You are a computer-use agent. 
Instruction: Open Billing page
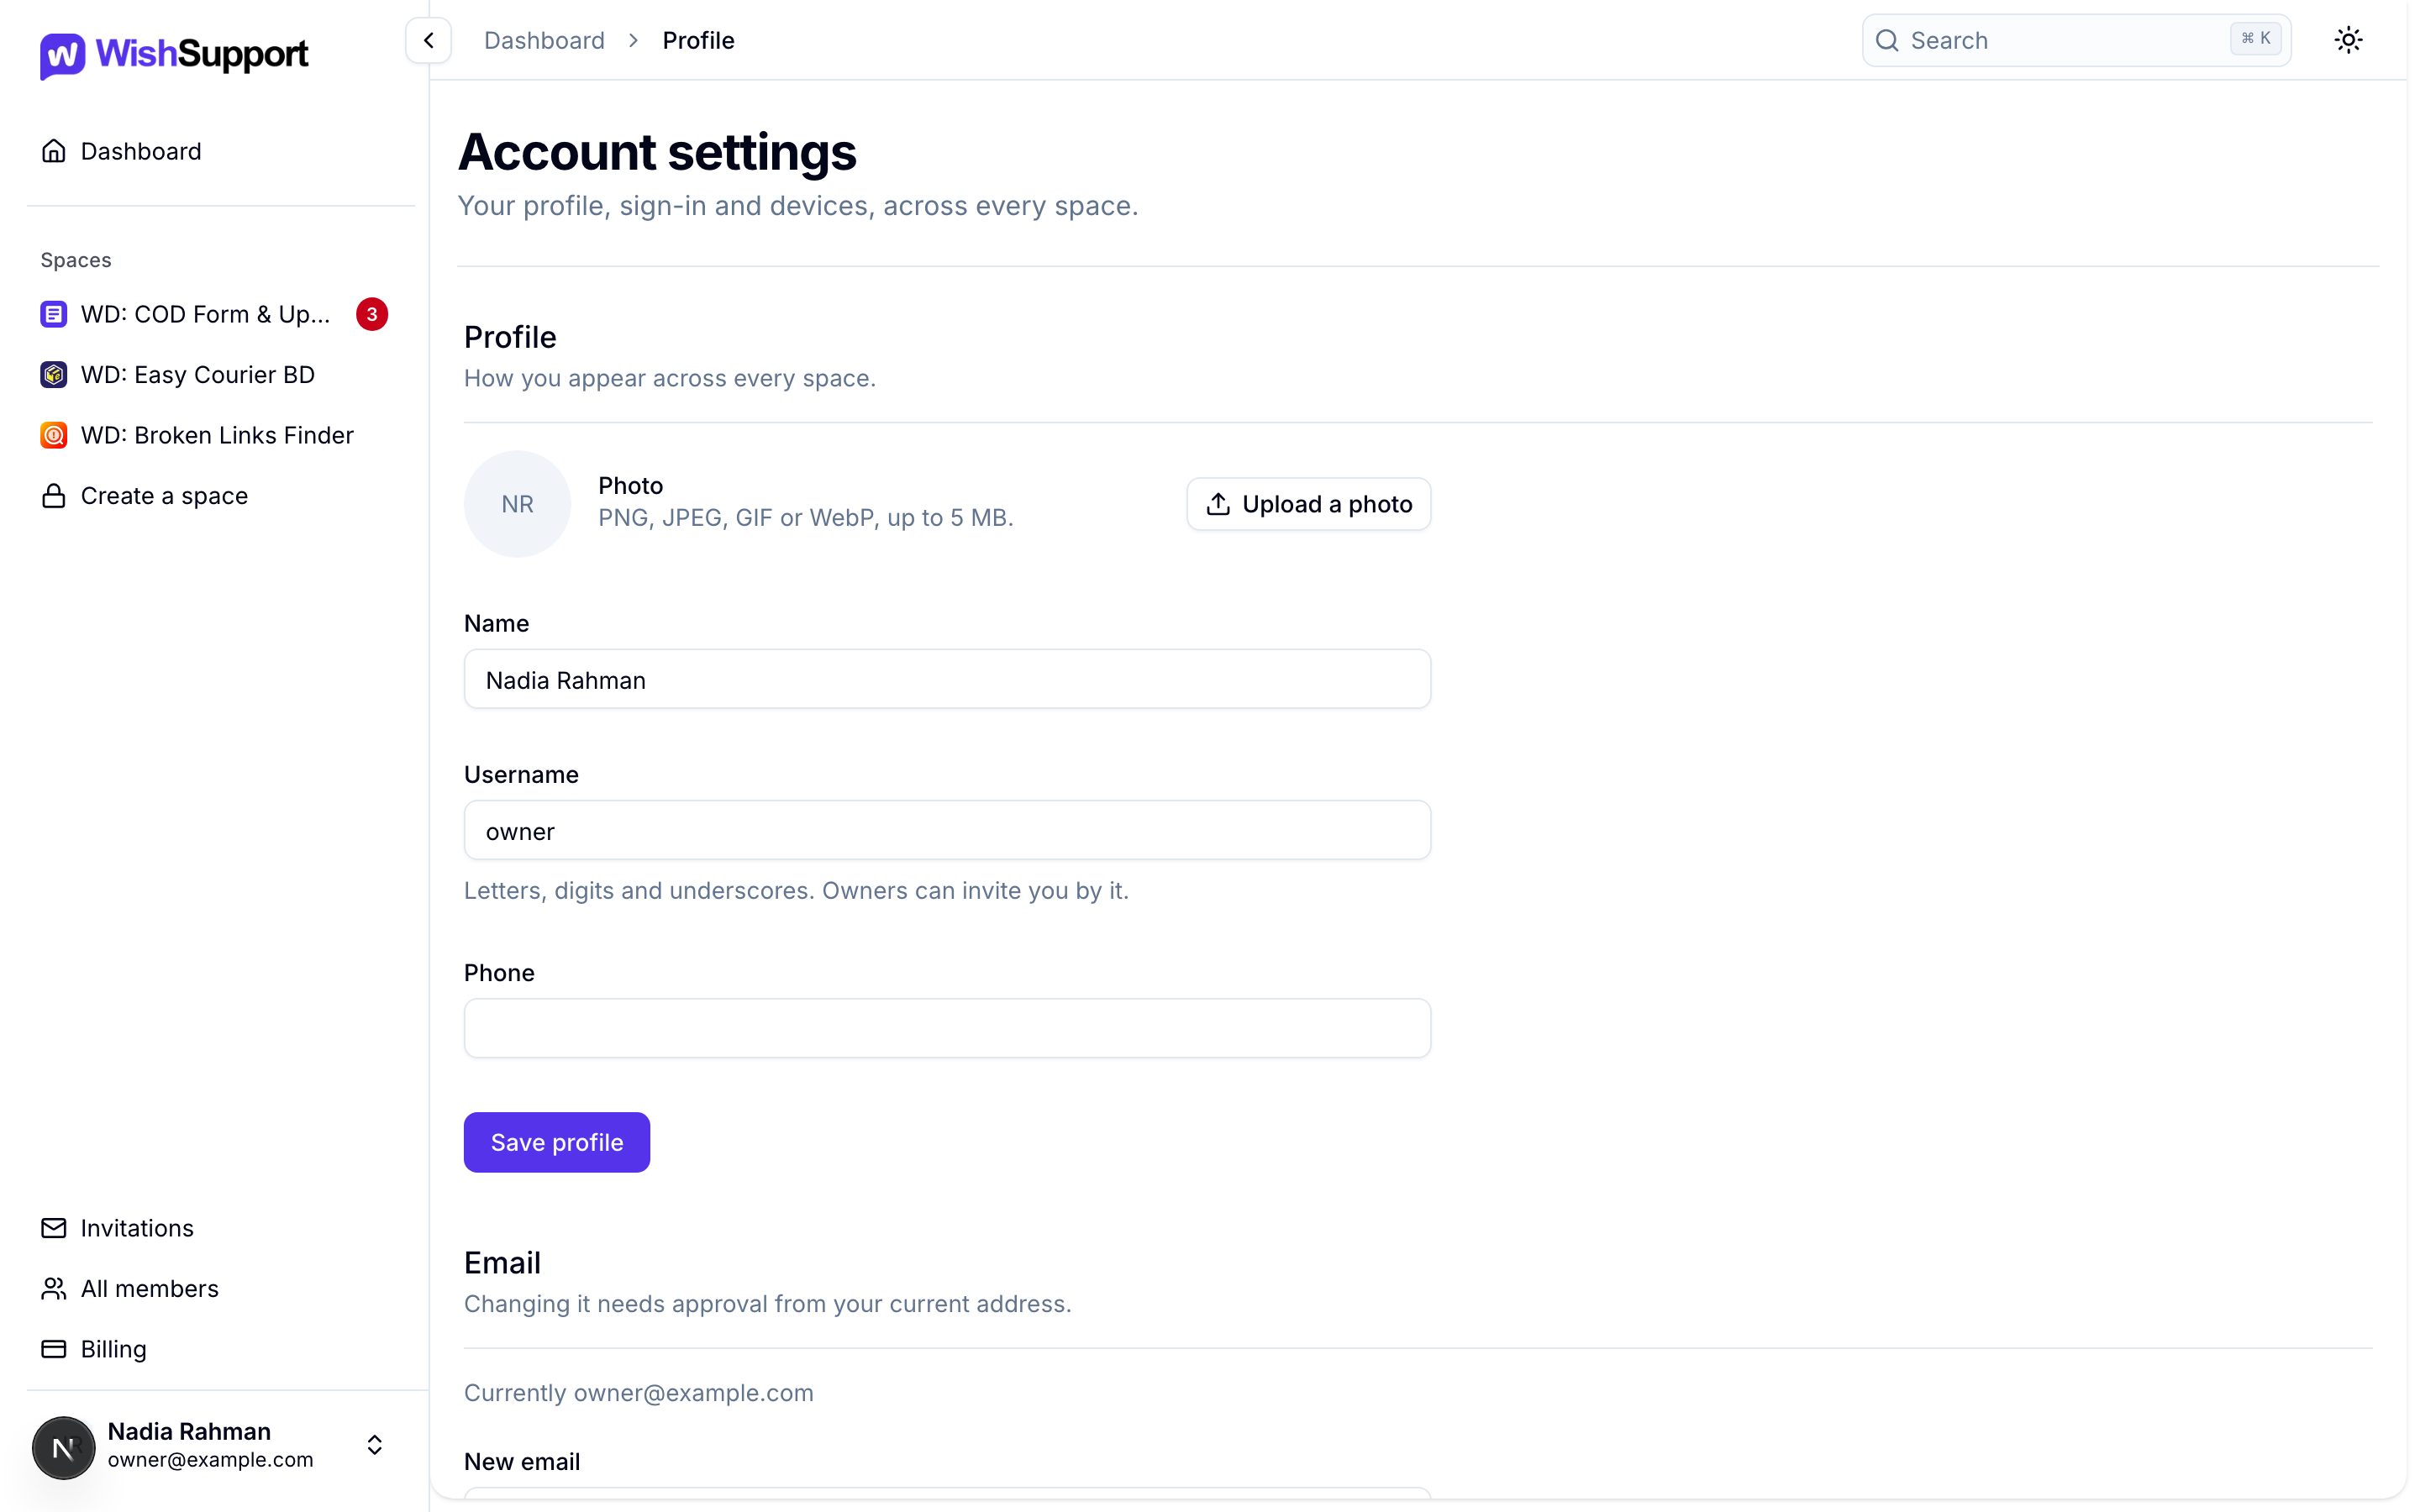221,1349
